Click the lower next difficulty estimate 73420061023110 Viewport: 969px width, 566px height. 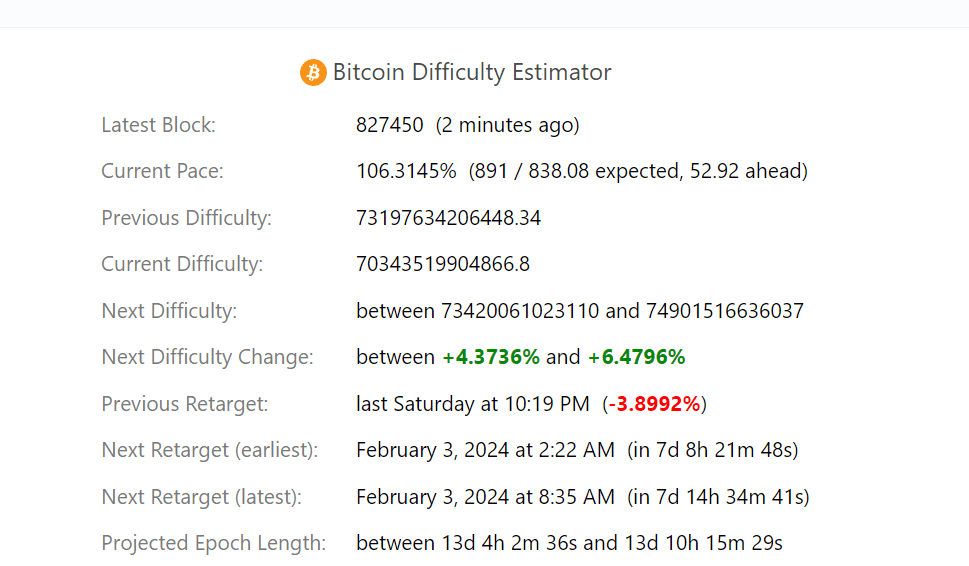[520, 310]
